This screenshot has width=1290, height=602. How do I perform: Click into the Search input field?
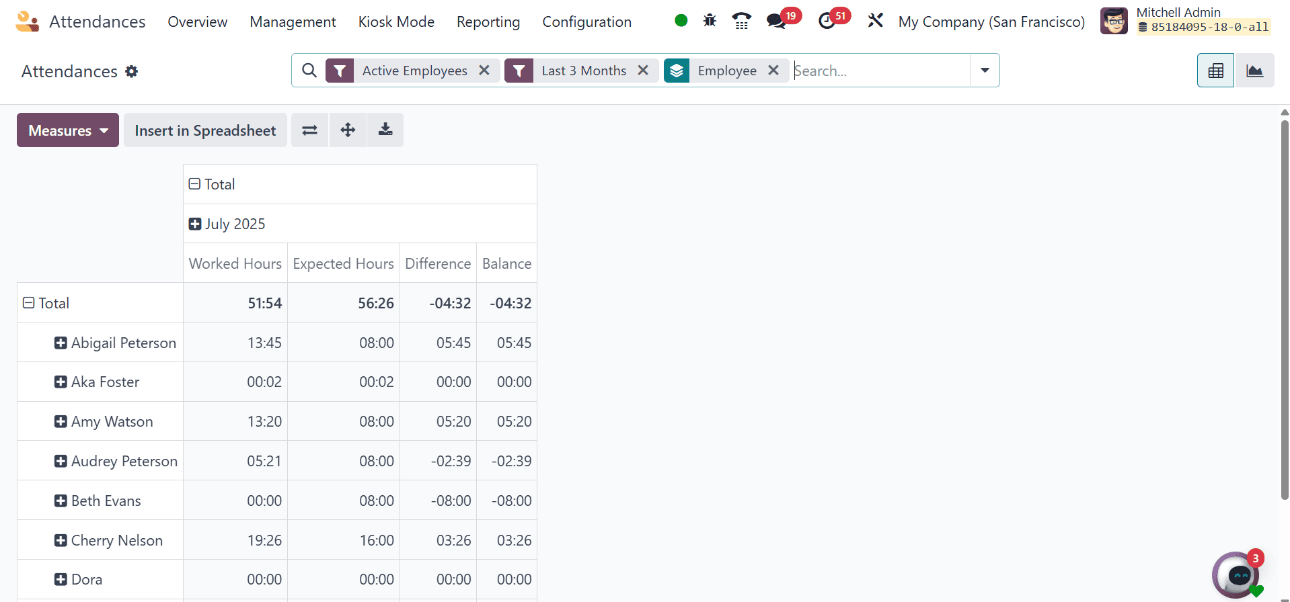point(878,71)
